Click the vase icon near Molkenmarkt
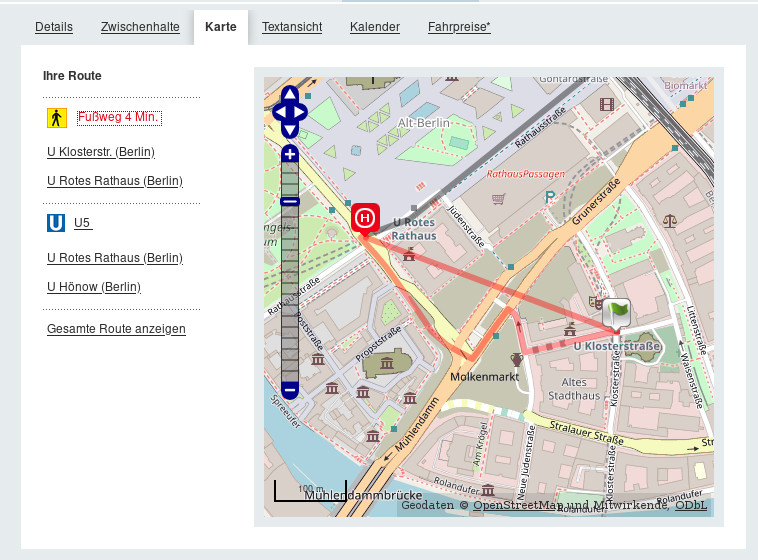Image resolution: width=758 pixels, height=560 pixels. 517,359
